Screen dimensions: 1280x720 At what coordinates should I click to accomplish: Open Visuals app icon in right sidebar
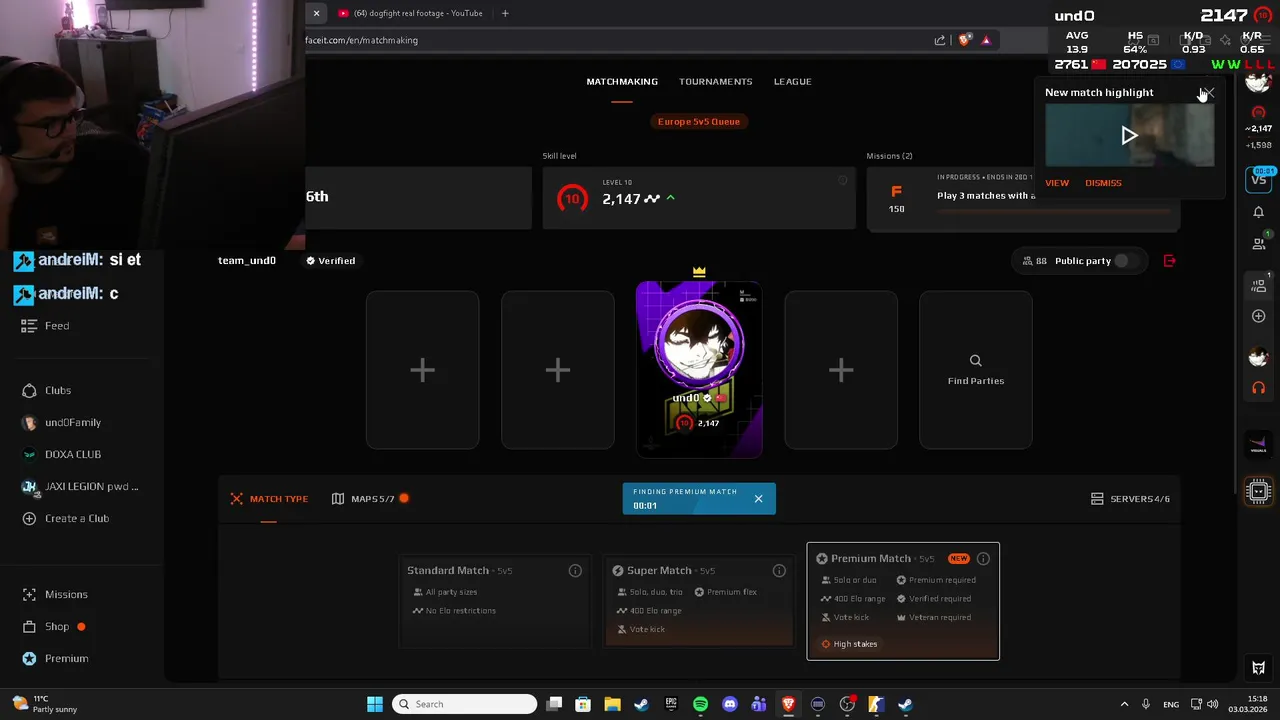(1258, 446)
